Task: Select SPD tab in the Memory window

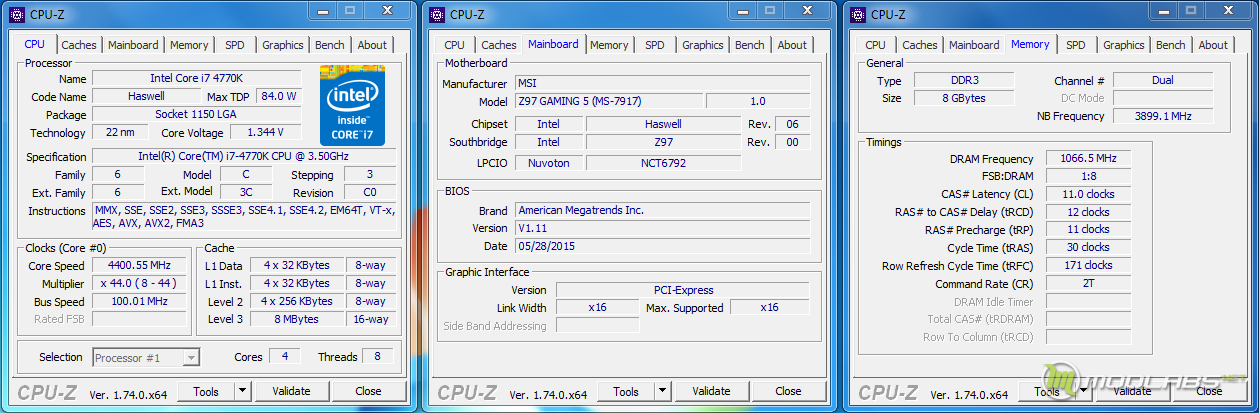Action: pyautogui.click(x=1076, y=45)
